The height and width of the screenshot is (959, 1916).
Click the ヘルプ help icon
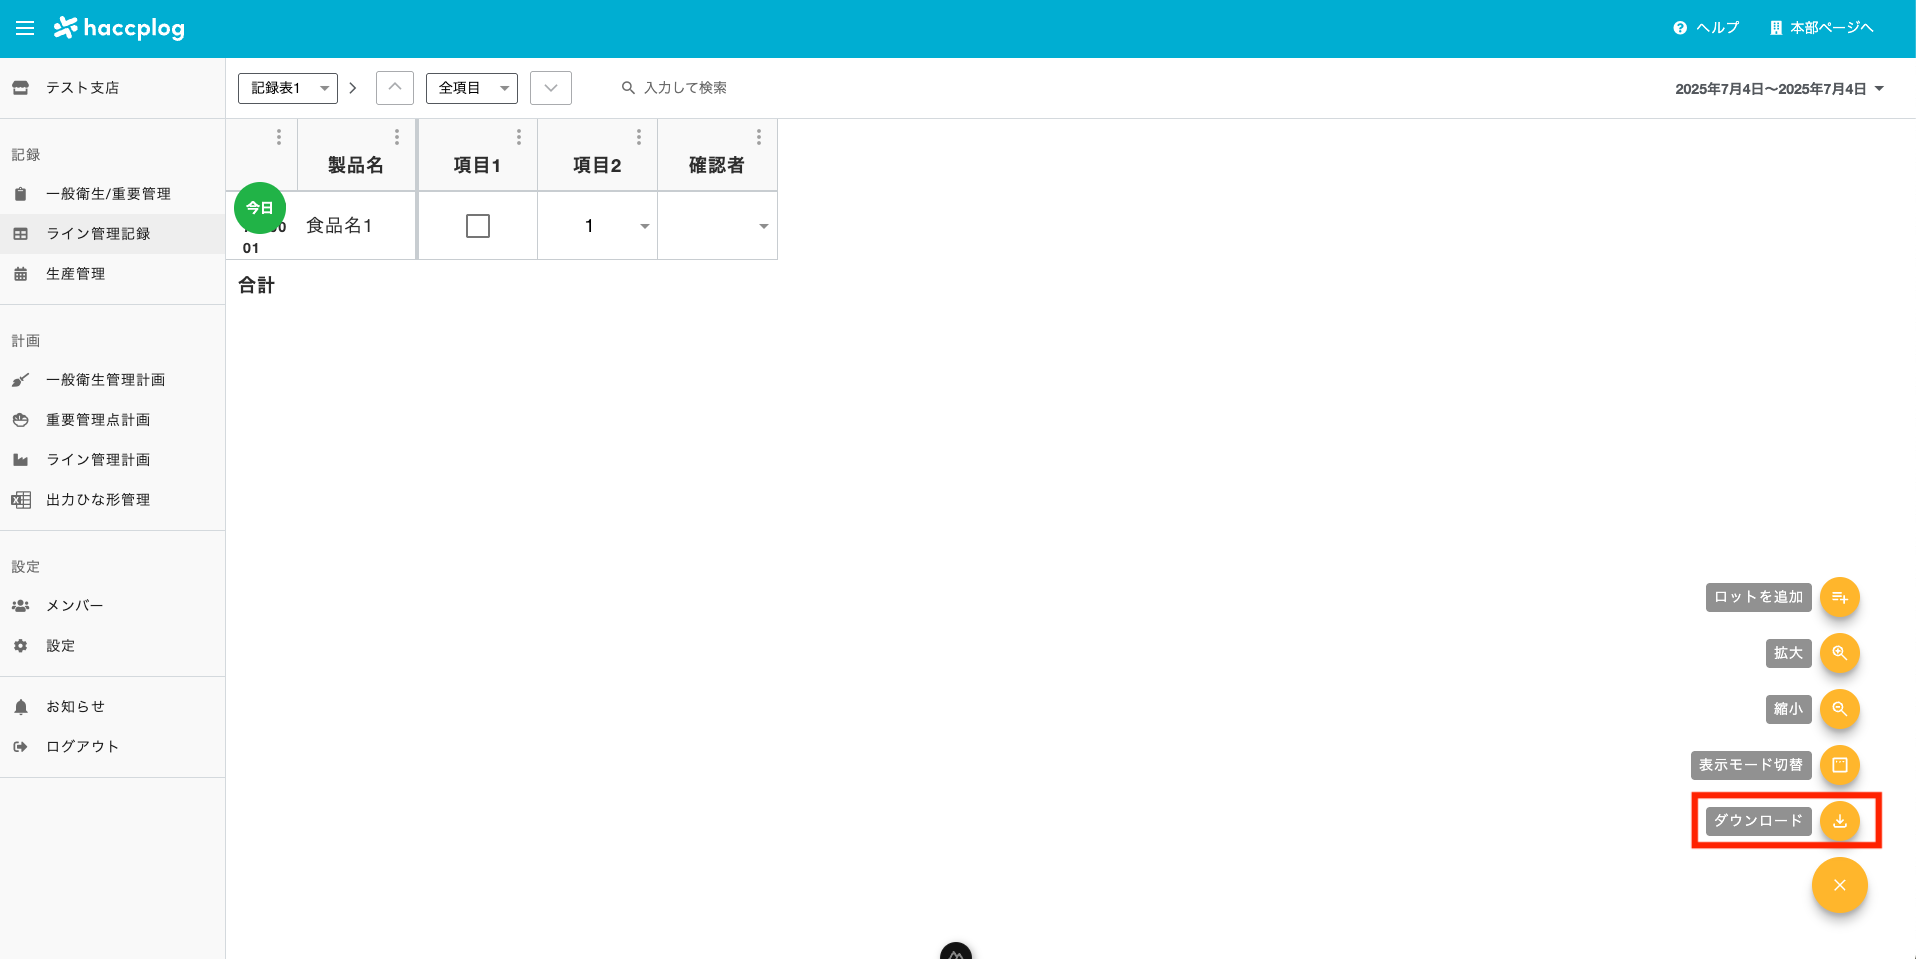[x=1678, y=27]
